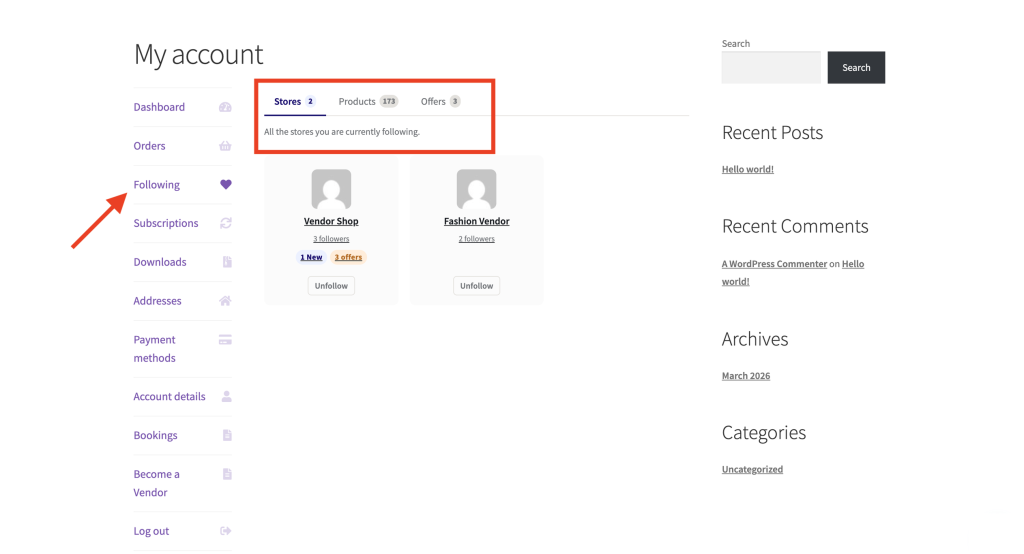Open the Bookings menu link
Image resolution: width=1024 pixels, height=554 pixels.
155,435
